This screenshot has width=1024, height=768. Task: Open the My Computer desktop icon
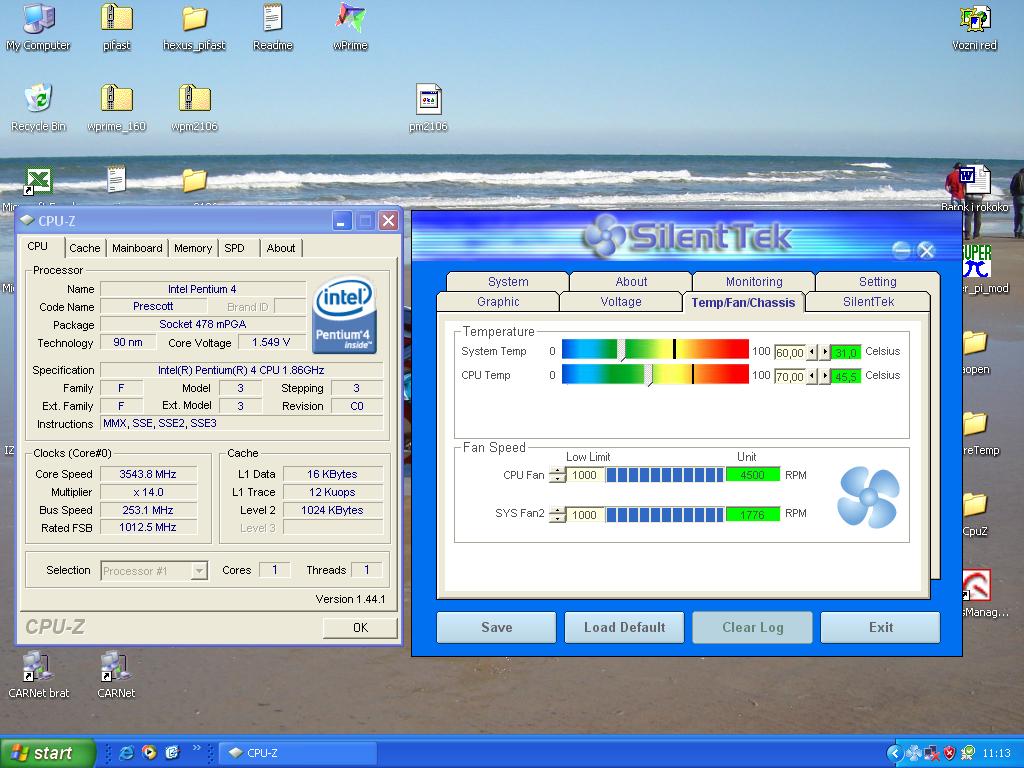pos(39,27)
